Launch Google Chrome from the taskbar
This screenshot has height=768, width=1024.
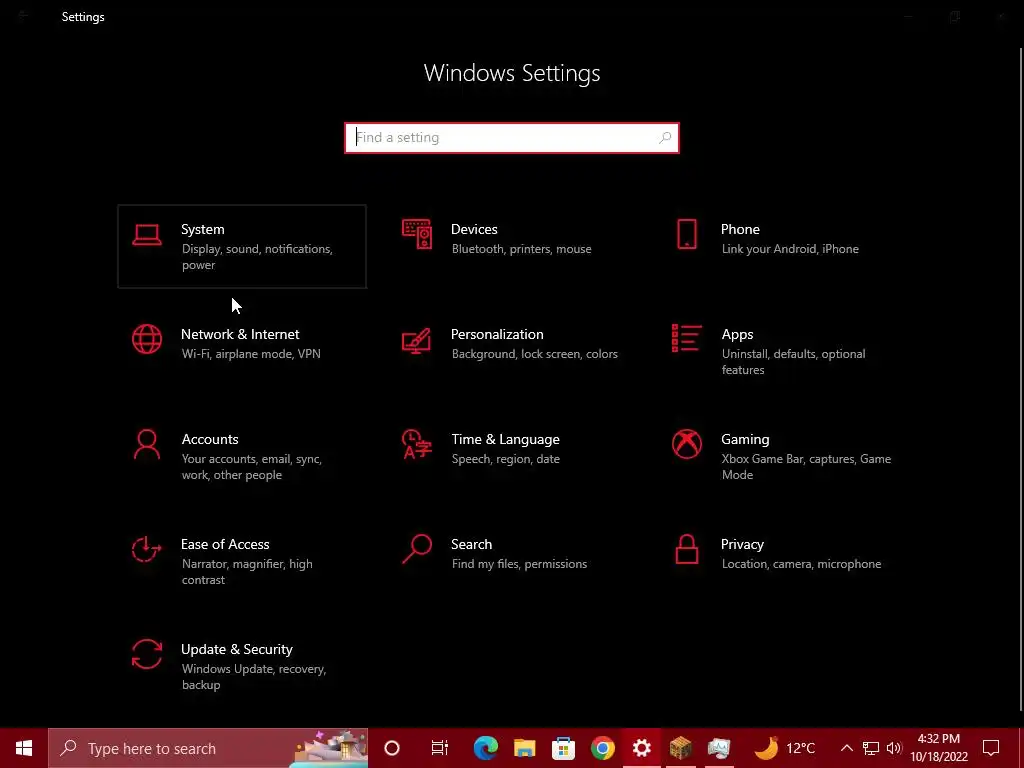602,748
